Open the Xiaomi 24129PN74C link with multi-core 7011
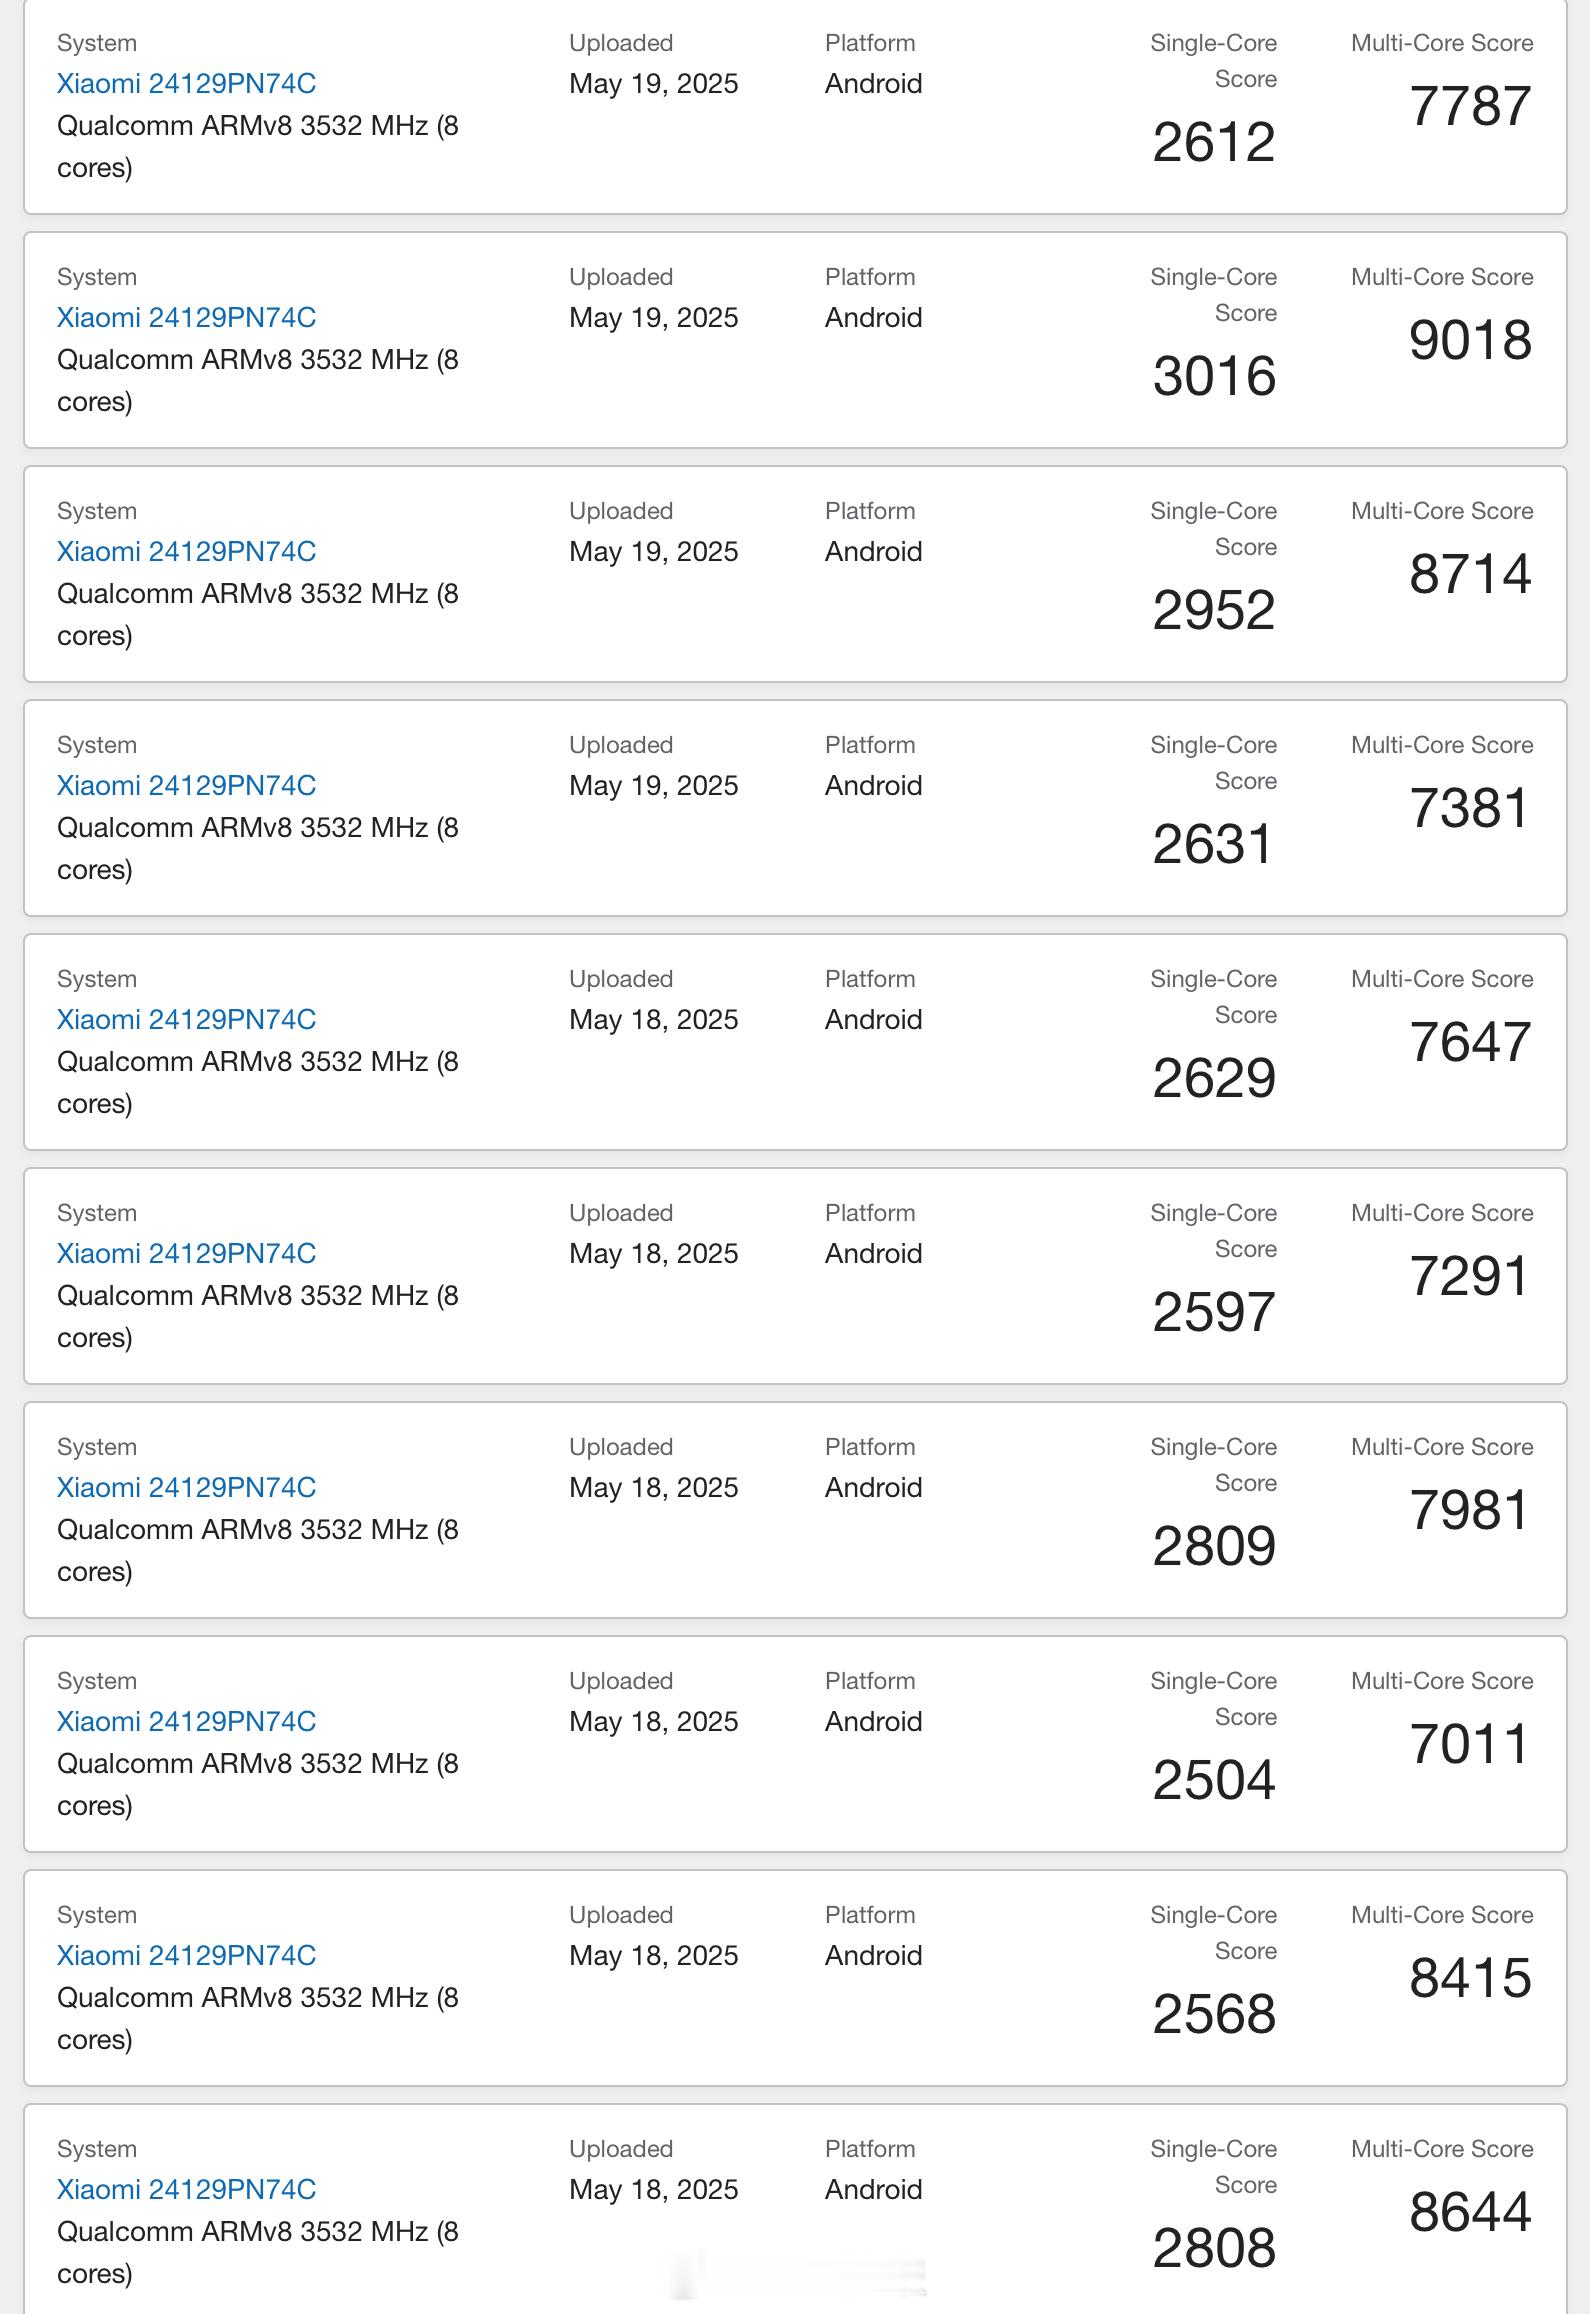 coord(186,1722)
